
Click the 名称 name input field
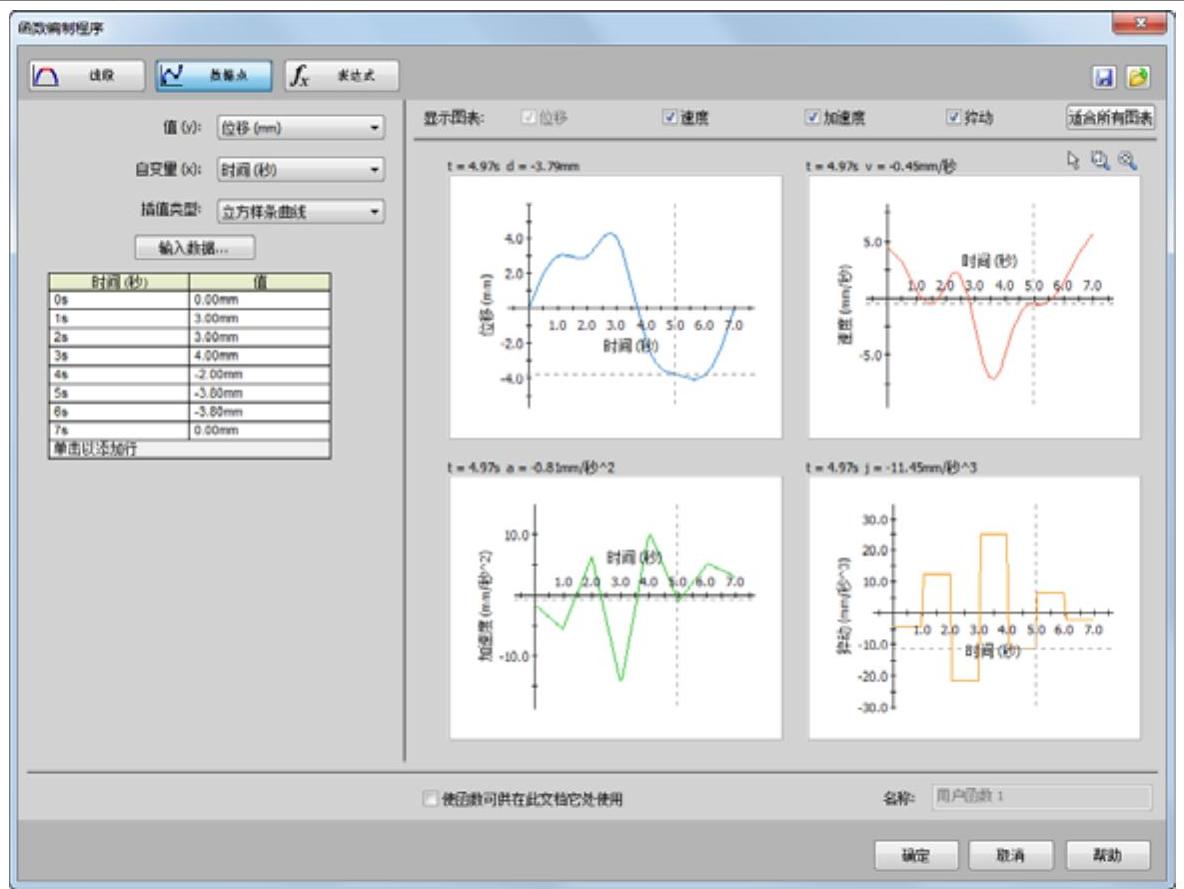coord(1042,797)
